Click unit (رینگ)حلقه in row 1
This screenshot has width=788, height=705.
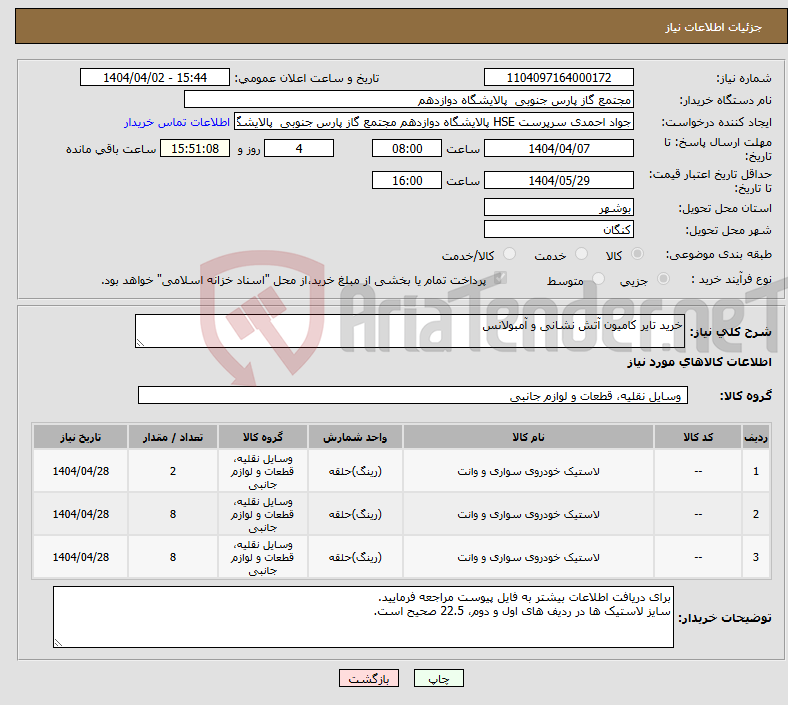pos(355,471)
